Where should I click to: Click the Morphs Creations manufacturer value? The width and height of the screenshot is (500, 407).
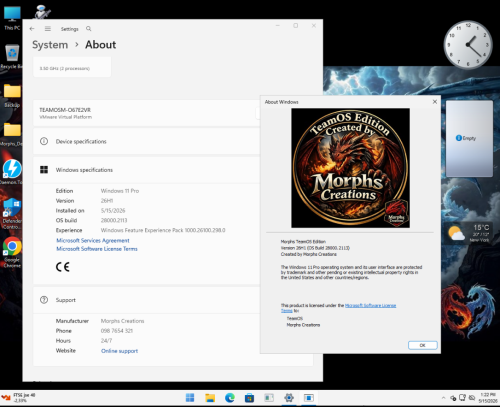click(x=122, y=321)
